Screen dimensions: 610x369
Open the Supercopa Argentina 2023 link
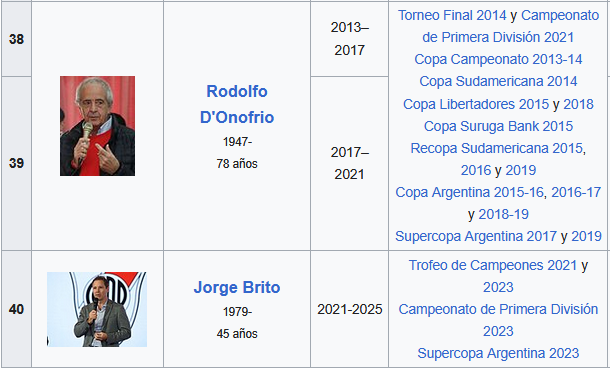tap(498, 353)
